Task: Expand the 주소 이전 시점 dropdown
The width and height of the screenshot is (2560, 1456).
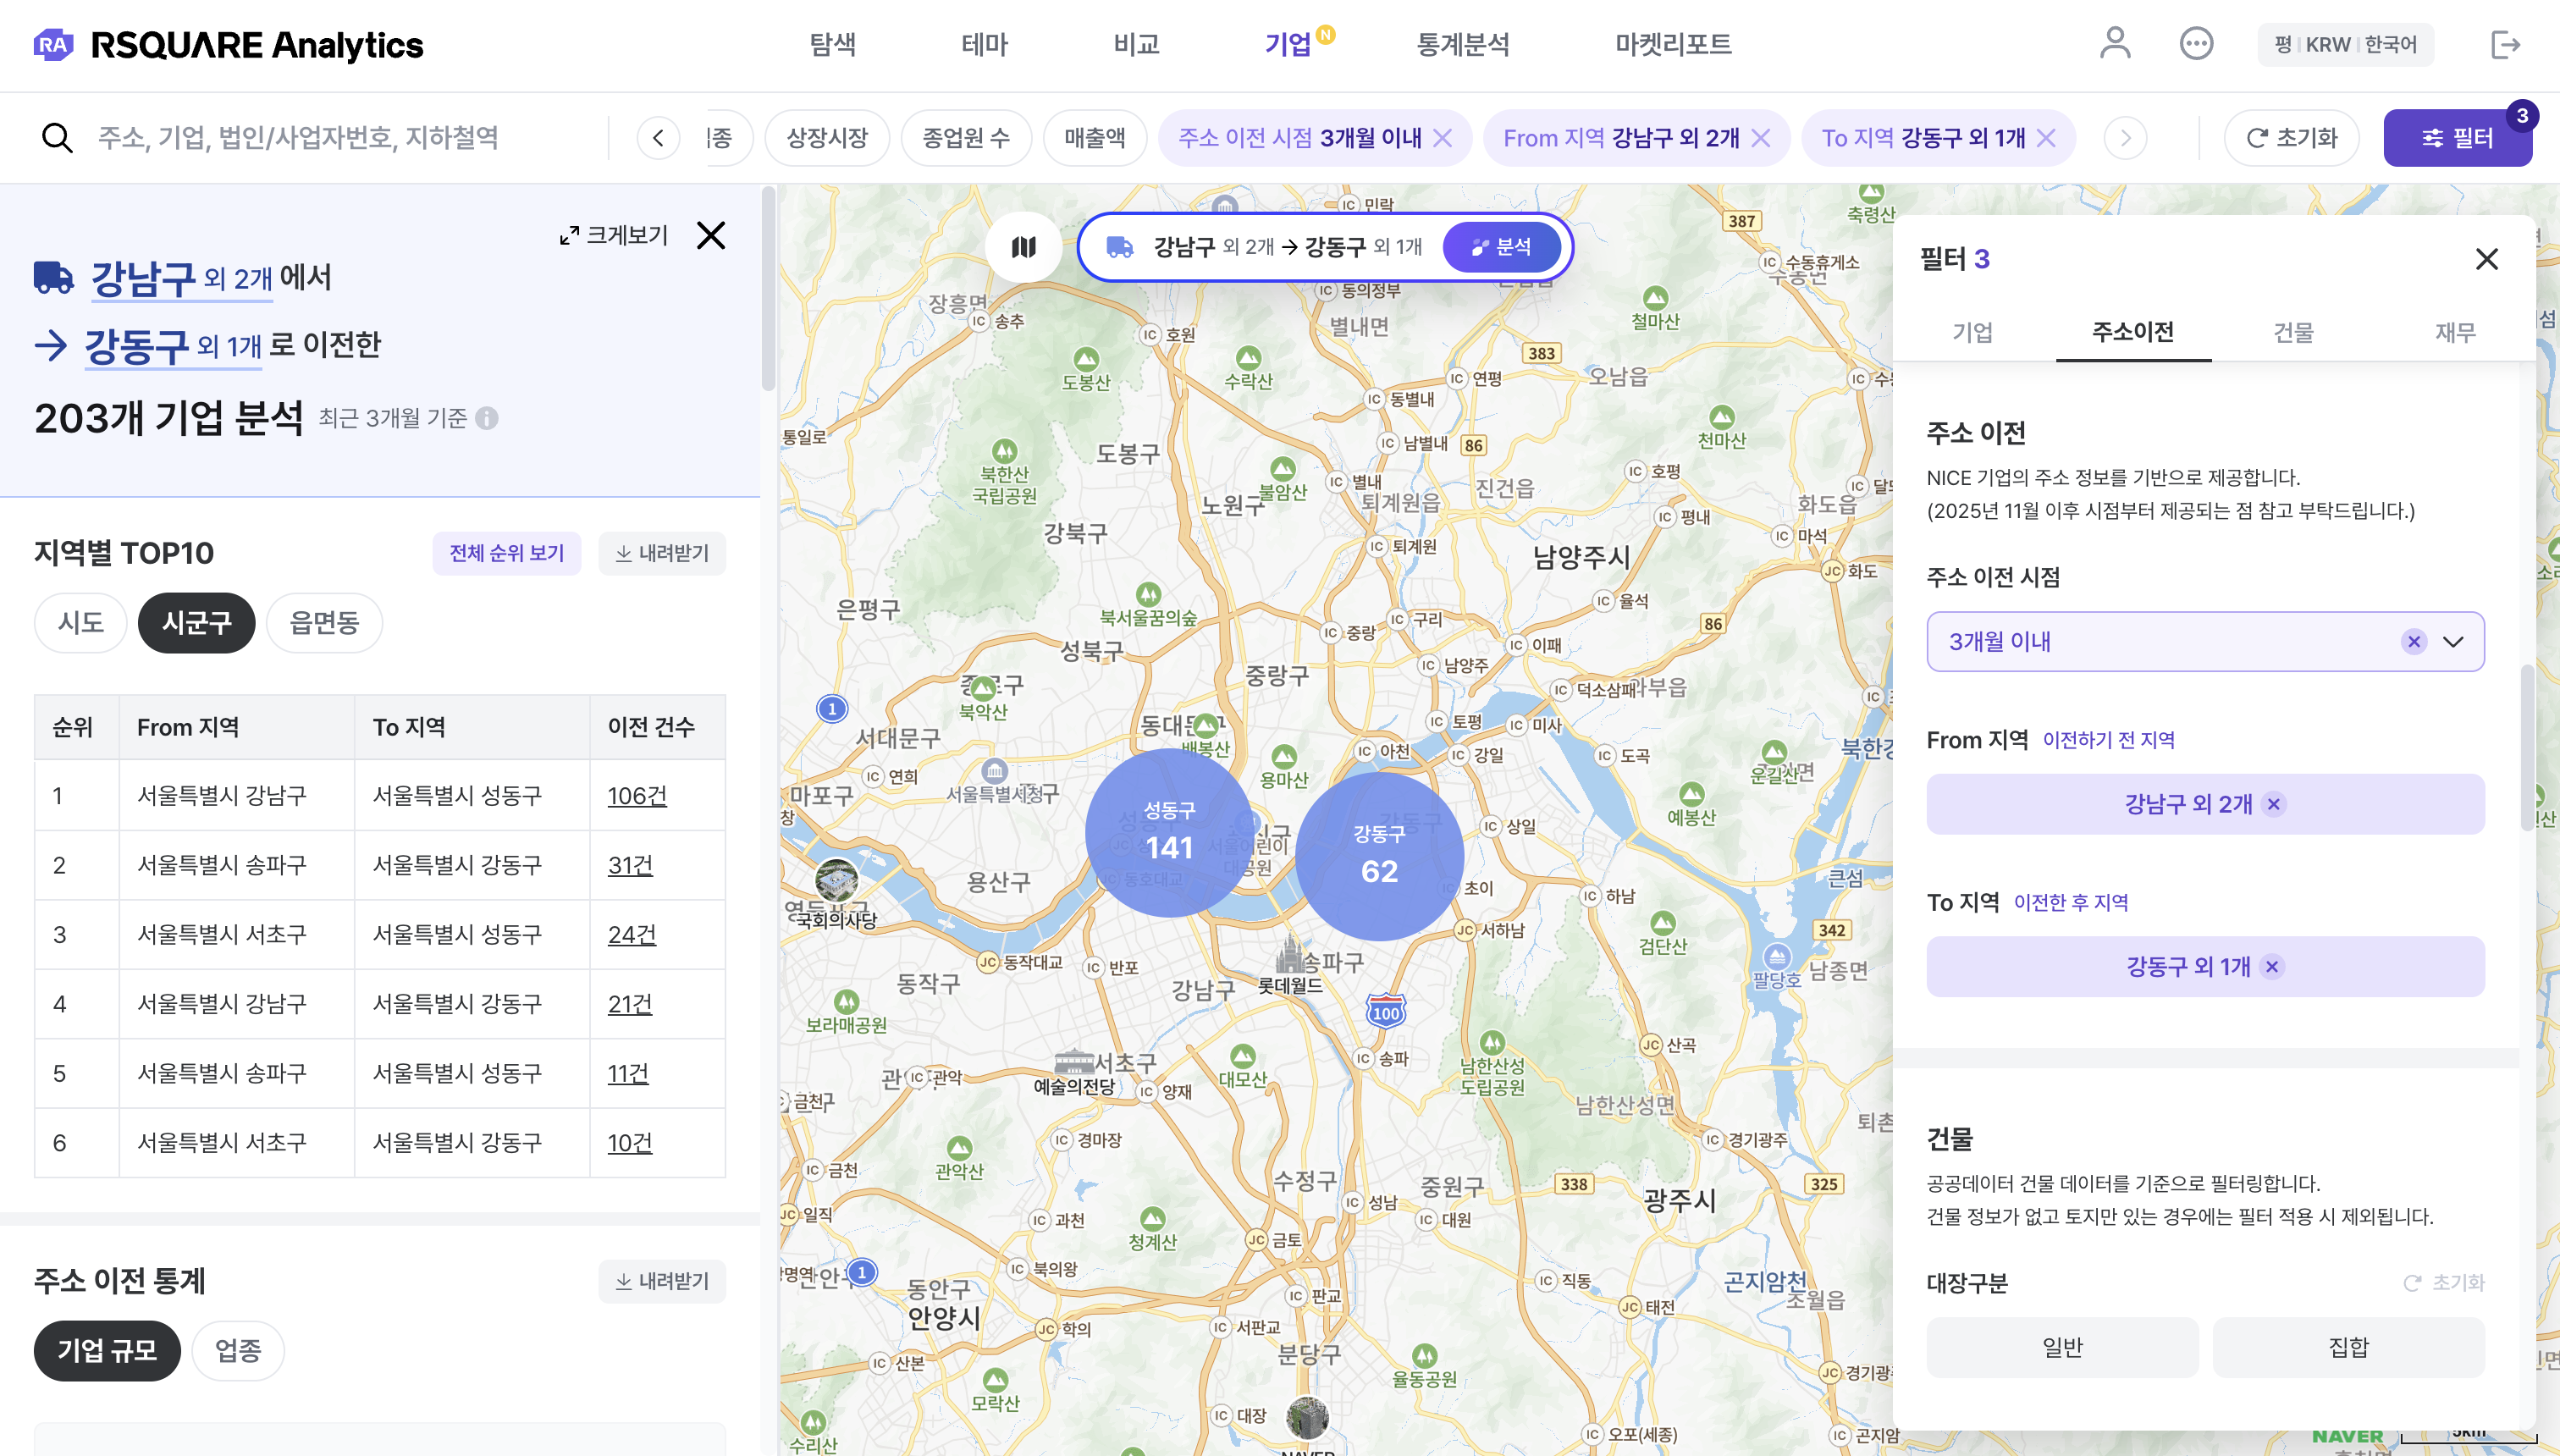Action: click(2452, 642)
